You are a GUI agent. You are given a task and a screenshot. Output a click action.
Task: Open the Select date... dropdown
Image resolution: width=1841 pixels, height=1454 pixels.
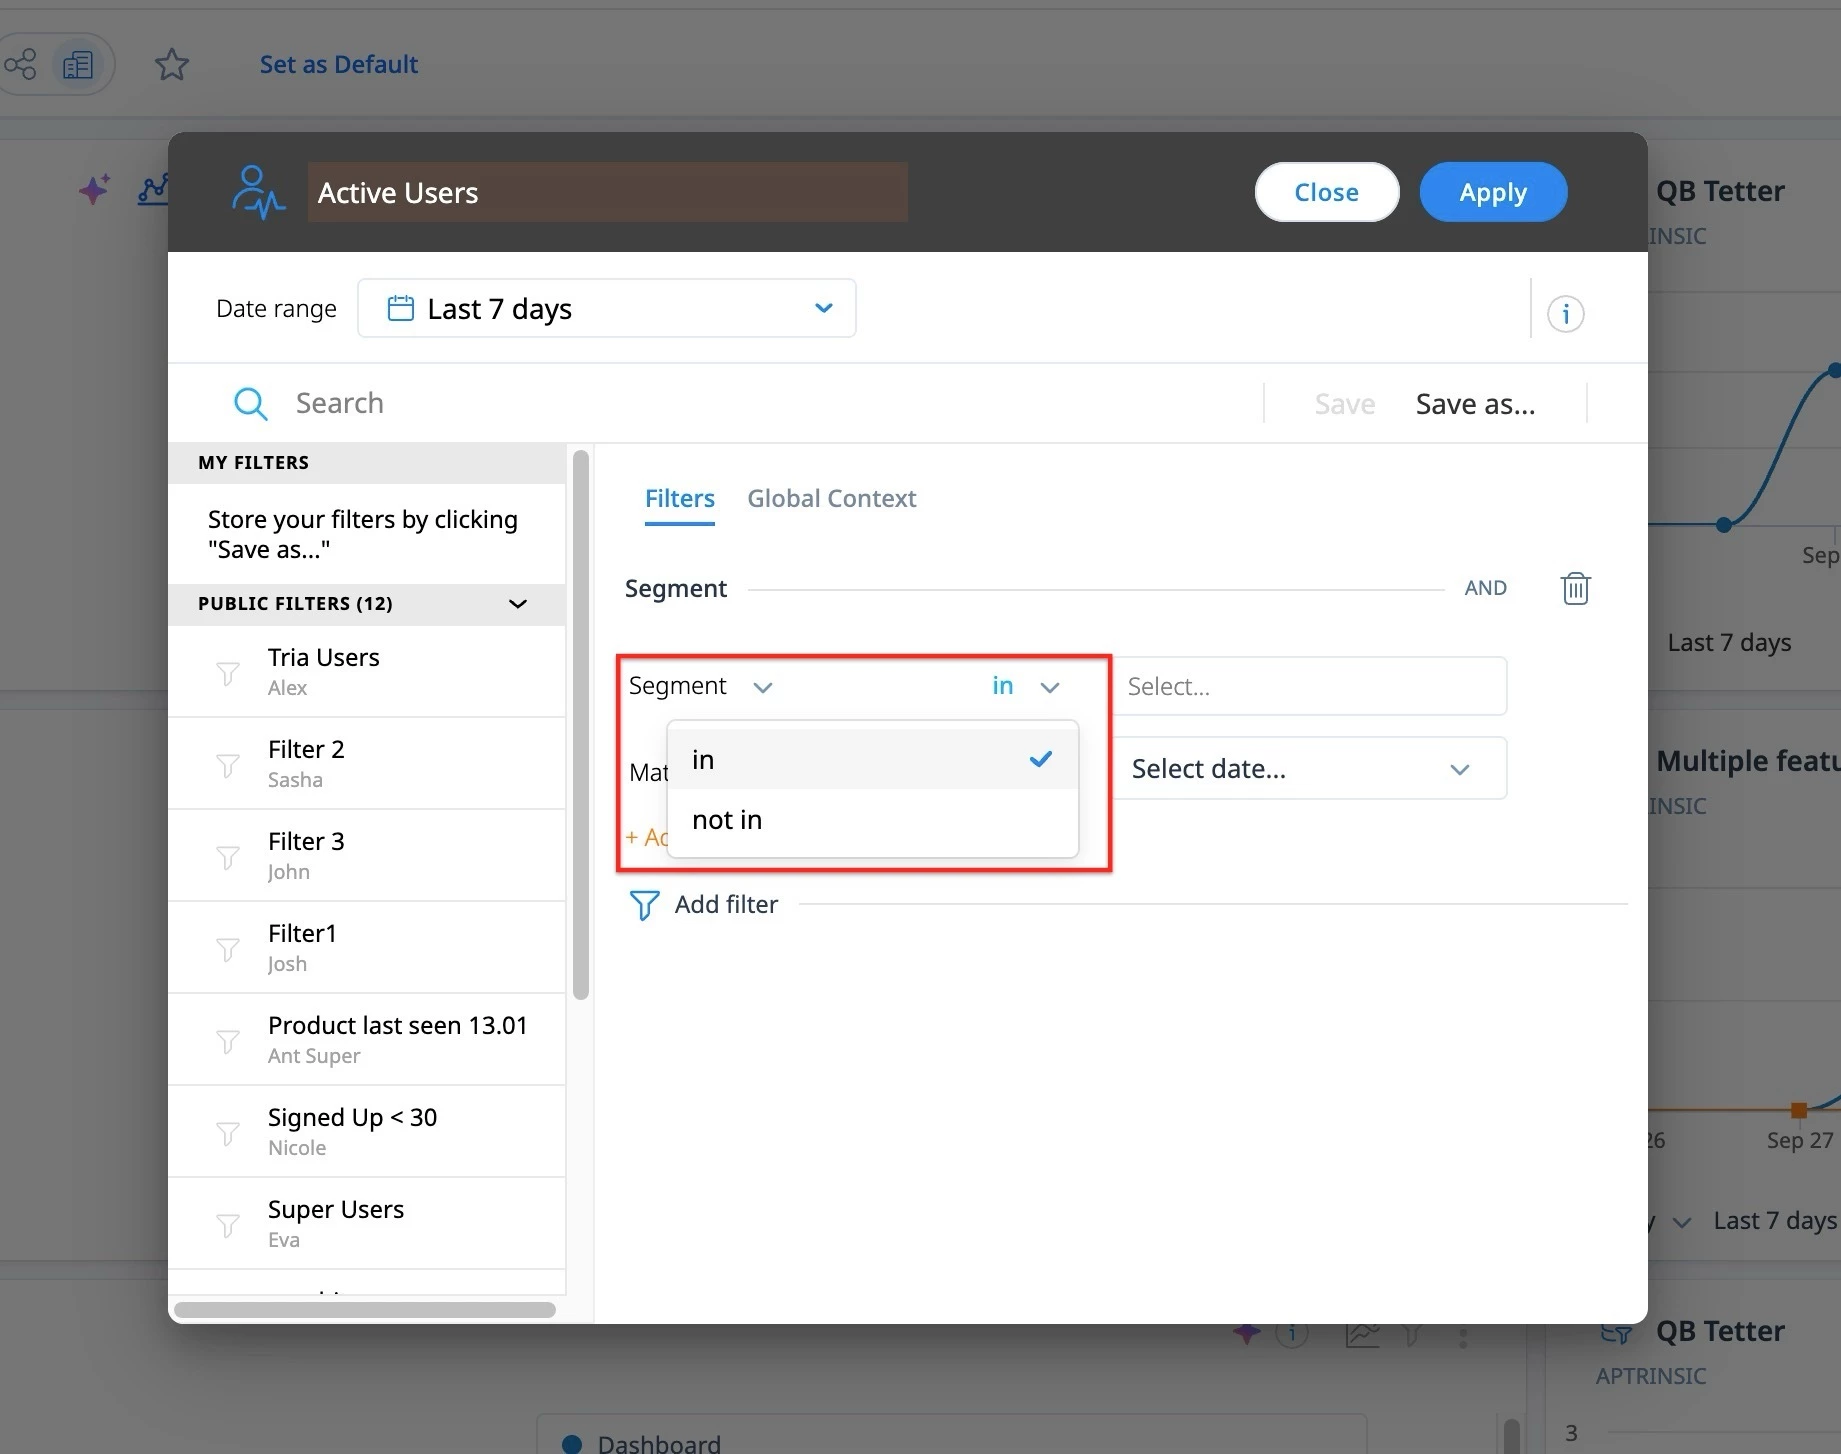point(1309,768)
